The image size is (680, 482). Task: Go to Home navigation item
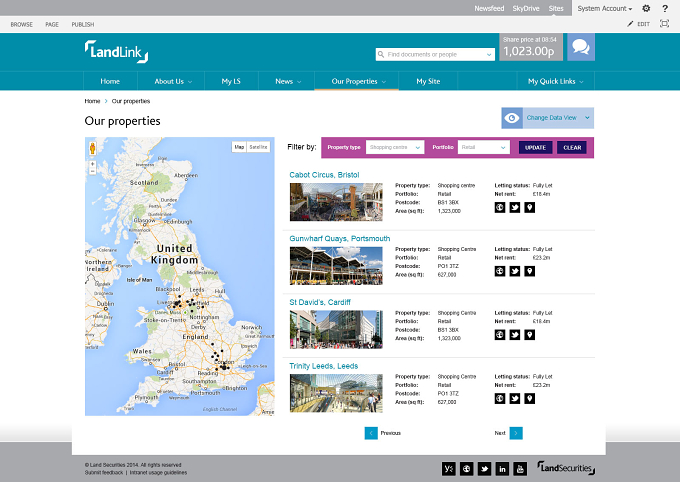pyautogui.click(x=110, y=81)
